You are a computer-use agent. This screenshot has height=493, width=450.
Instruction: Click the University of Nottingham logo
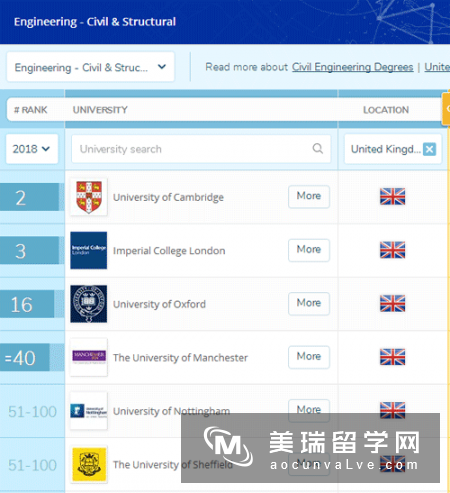pyautogui.click(x=89, y=411)
